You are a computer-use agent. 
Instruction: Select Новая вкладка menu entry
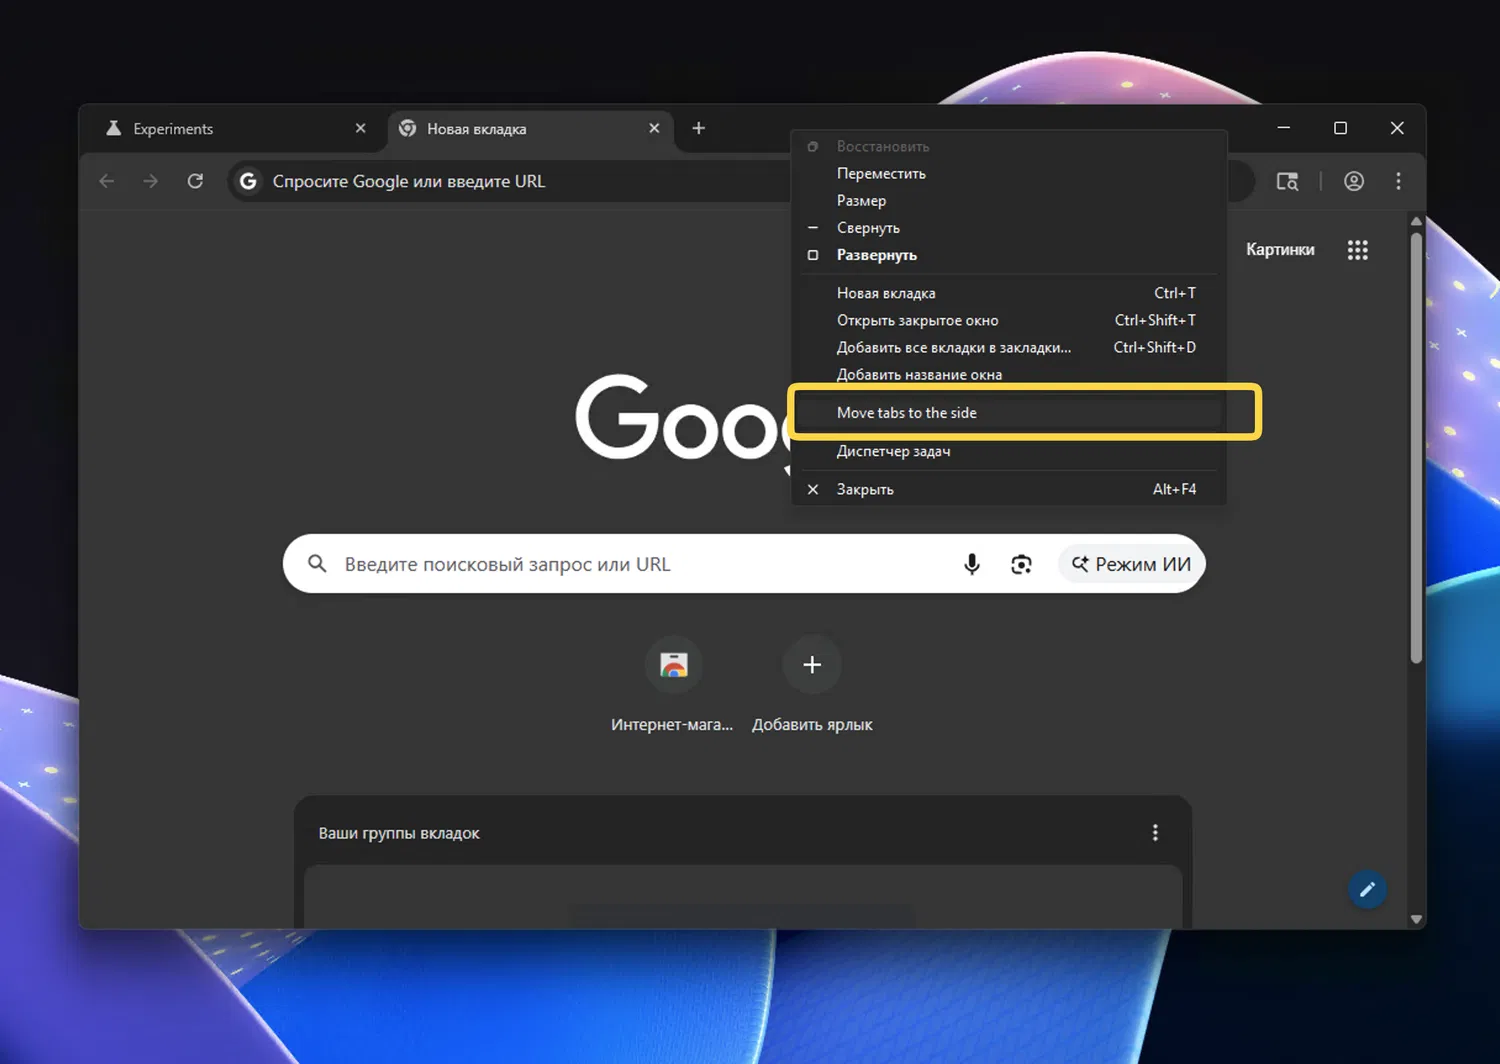point(1008,293)
